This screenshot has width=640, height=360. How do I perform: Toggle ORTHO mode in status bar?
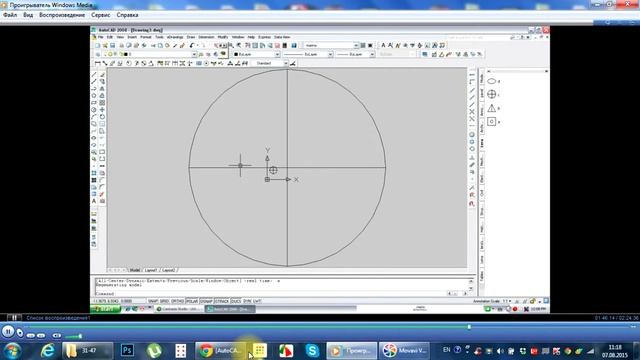[x=178, y=301]
